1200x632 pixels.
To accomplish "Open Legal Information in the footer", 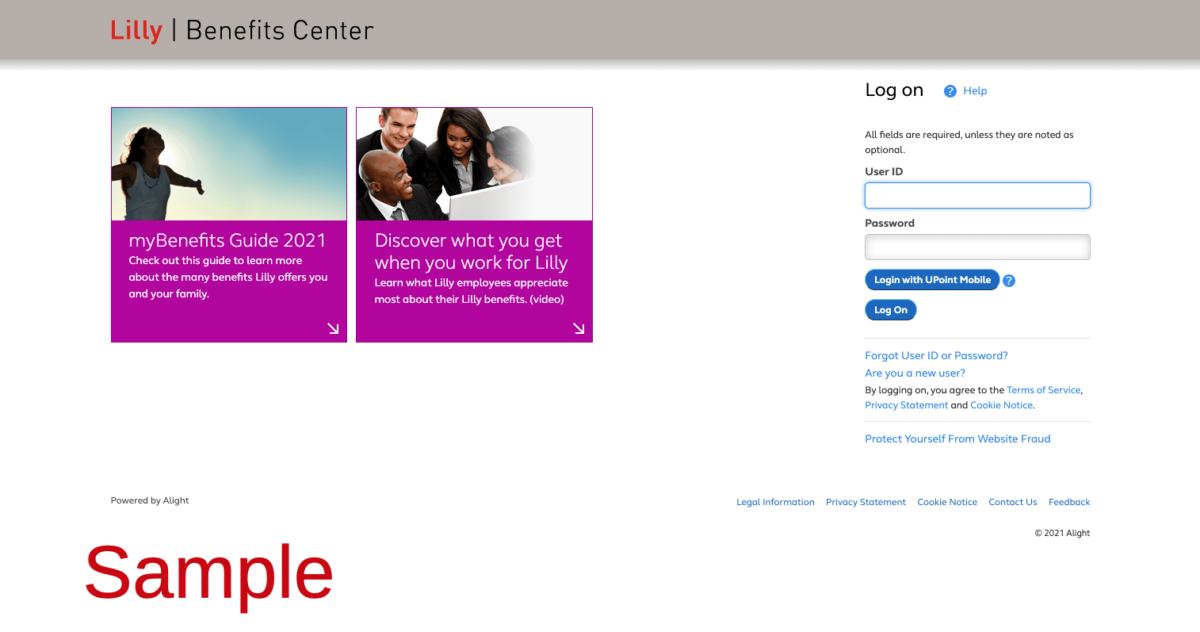I will tap(775, 502).
